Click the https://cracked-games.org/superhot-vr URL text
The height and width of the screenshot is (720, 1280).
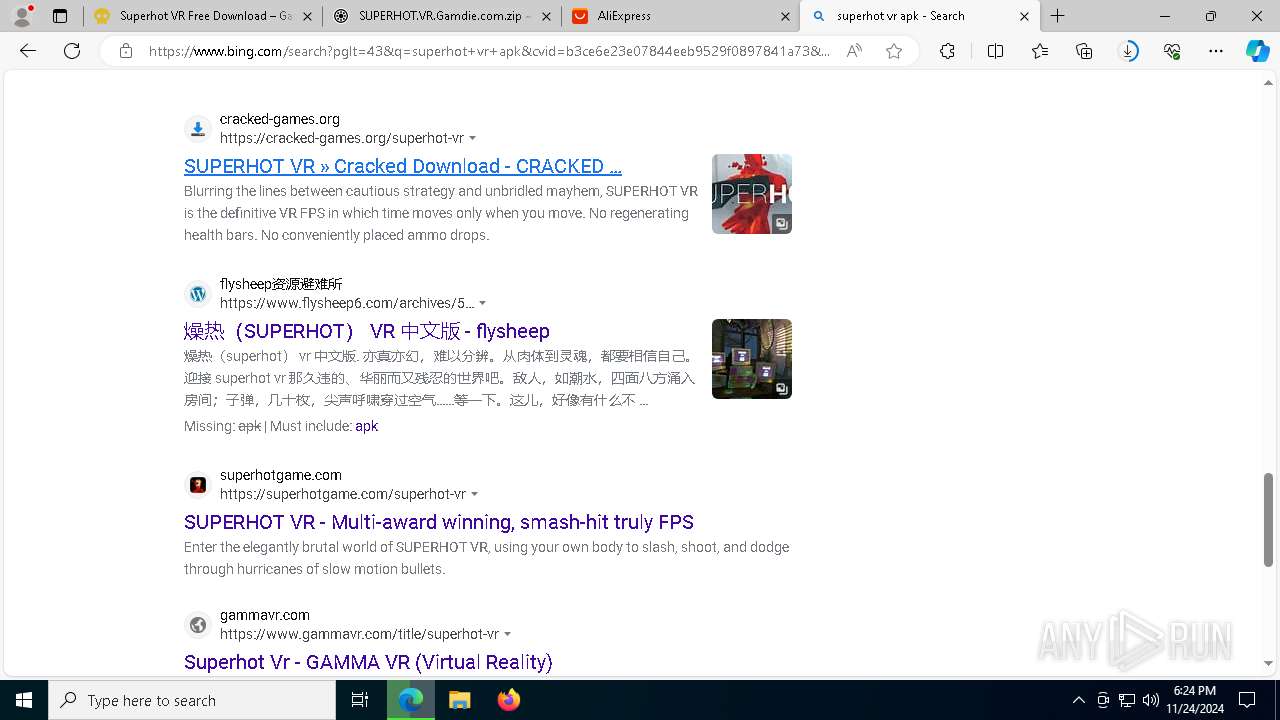[x=342, y=138]
